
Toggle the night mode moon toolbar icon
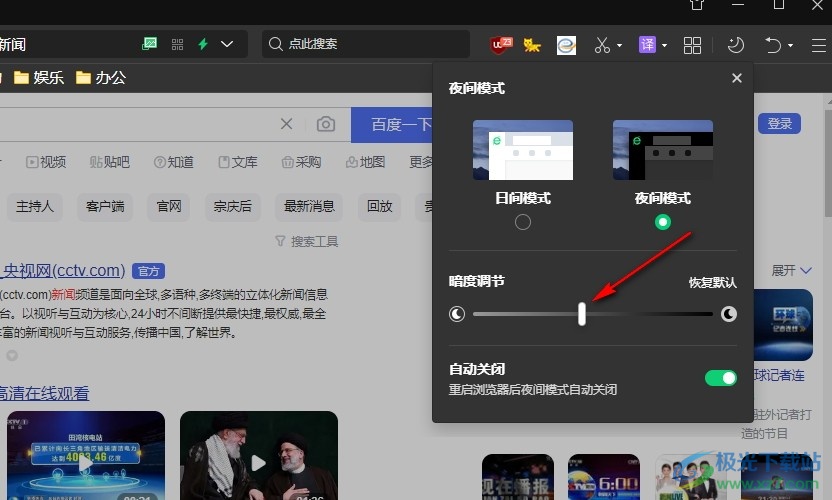(736, 45)
